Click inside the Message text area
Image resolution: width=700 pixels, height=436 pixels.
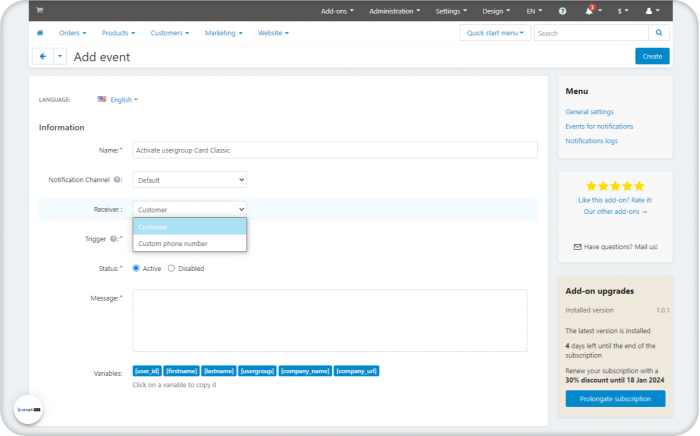pyautogui.click(x=329, y=320)
